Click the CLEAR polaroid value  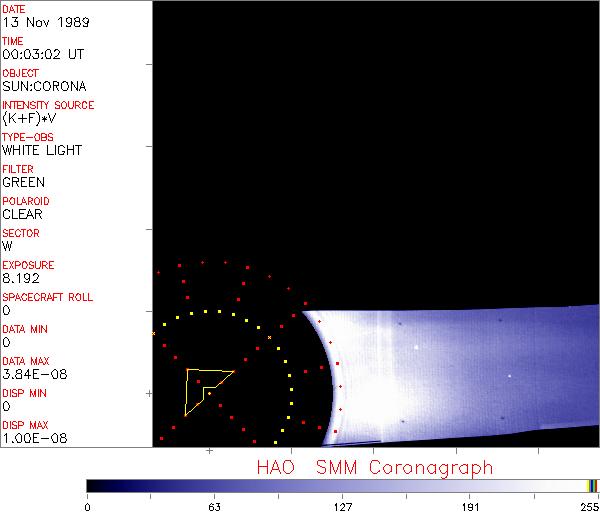tap(22, 214)
